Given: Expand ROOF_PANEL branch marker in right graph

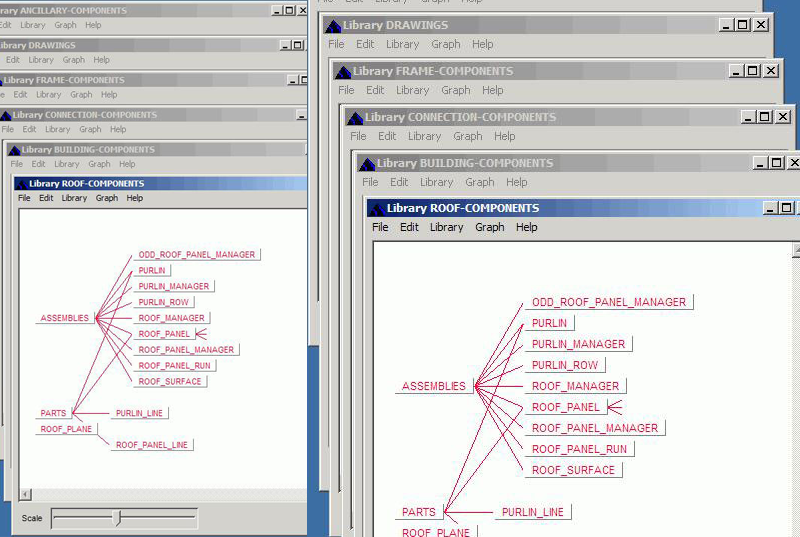Looking at the screenshot, I should tap(615, 407).
